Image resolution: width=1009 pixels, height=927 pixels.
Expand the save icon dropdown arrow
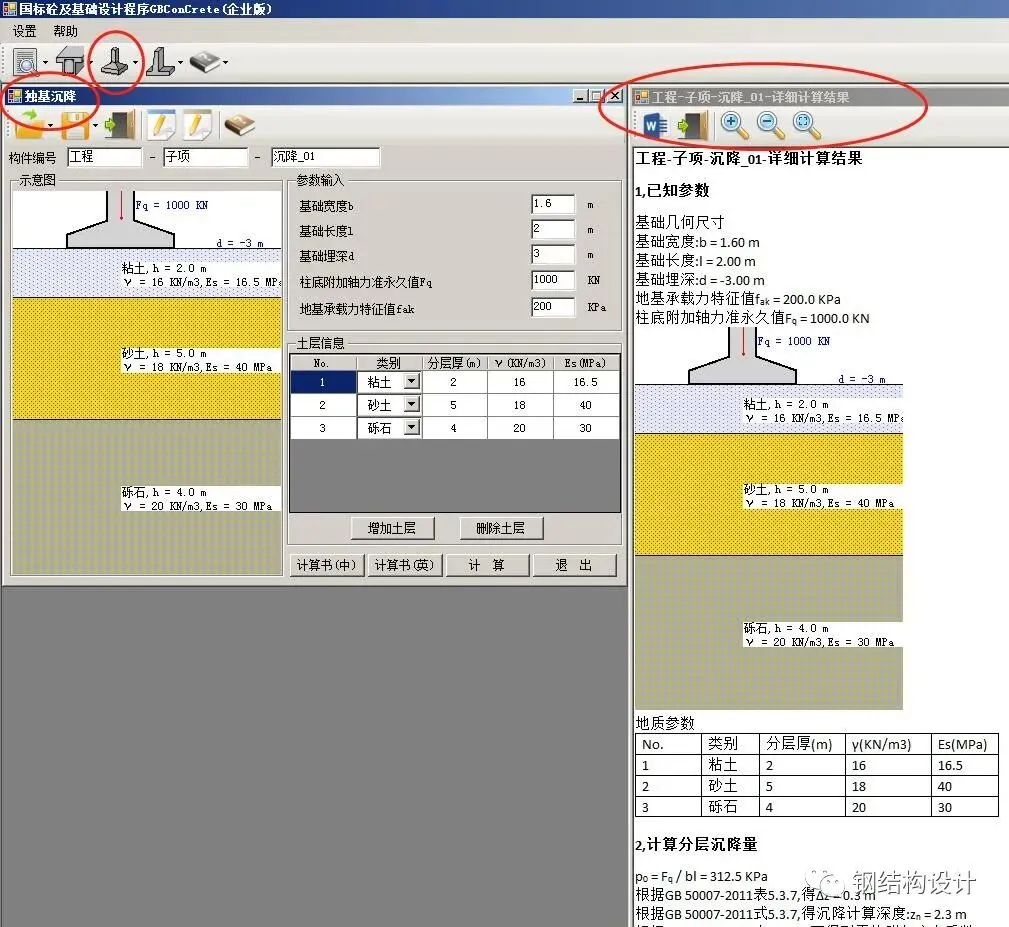pos(95,125)
